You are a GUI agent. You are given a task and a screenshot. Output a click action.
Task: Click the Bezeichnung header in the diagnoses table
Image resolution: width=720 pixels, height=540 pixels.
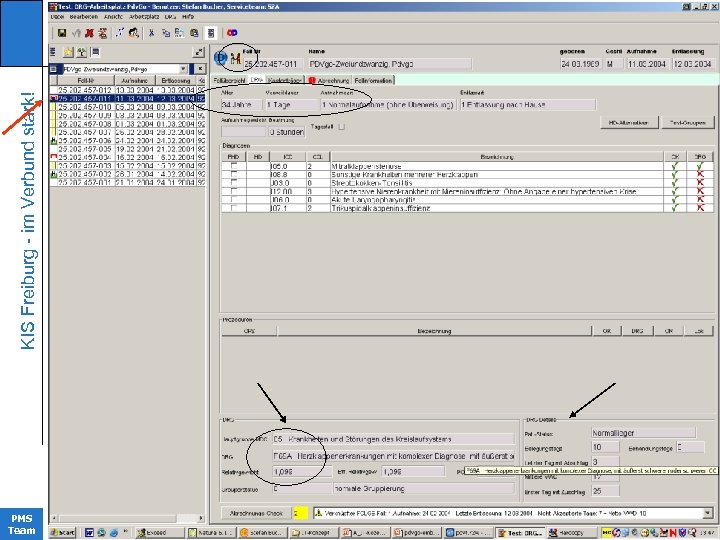pyautogui.click(x=497, y=157)
